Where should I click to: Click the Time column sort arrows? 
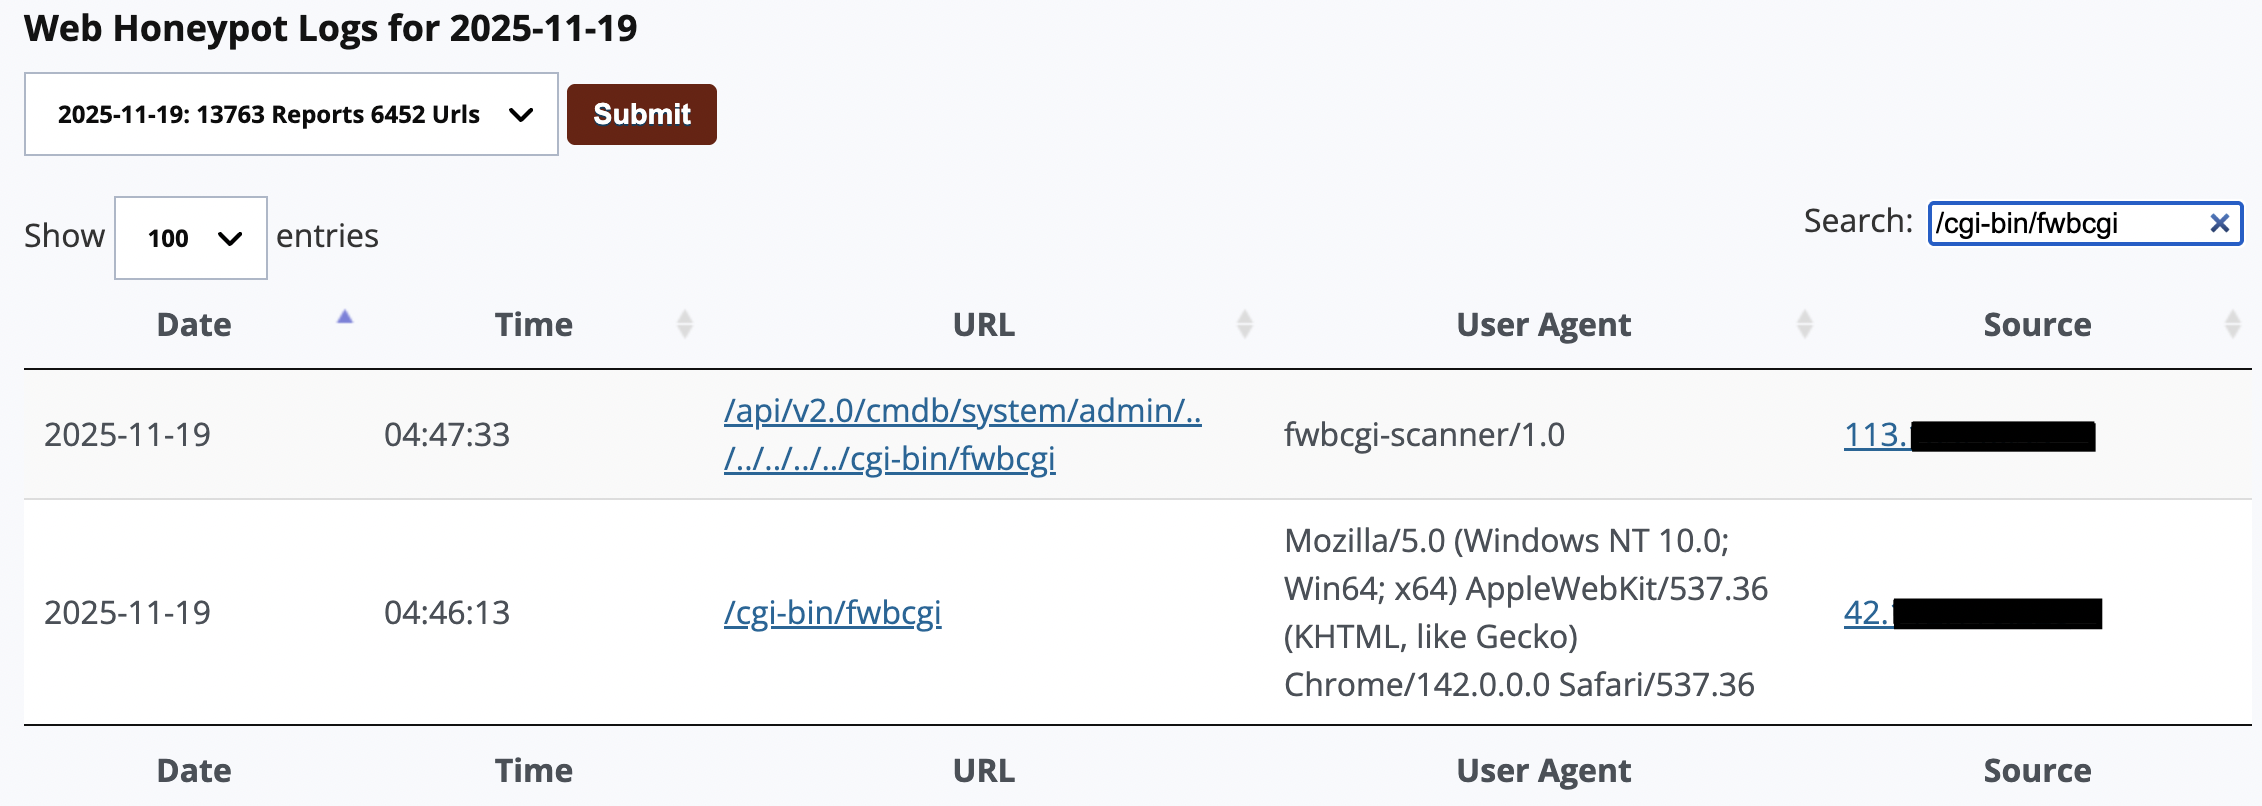pyautogui.click(x=685, y=324)
